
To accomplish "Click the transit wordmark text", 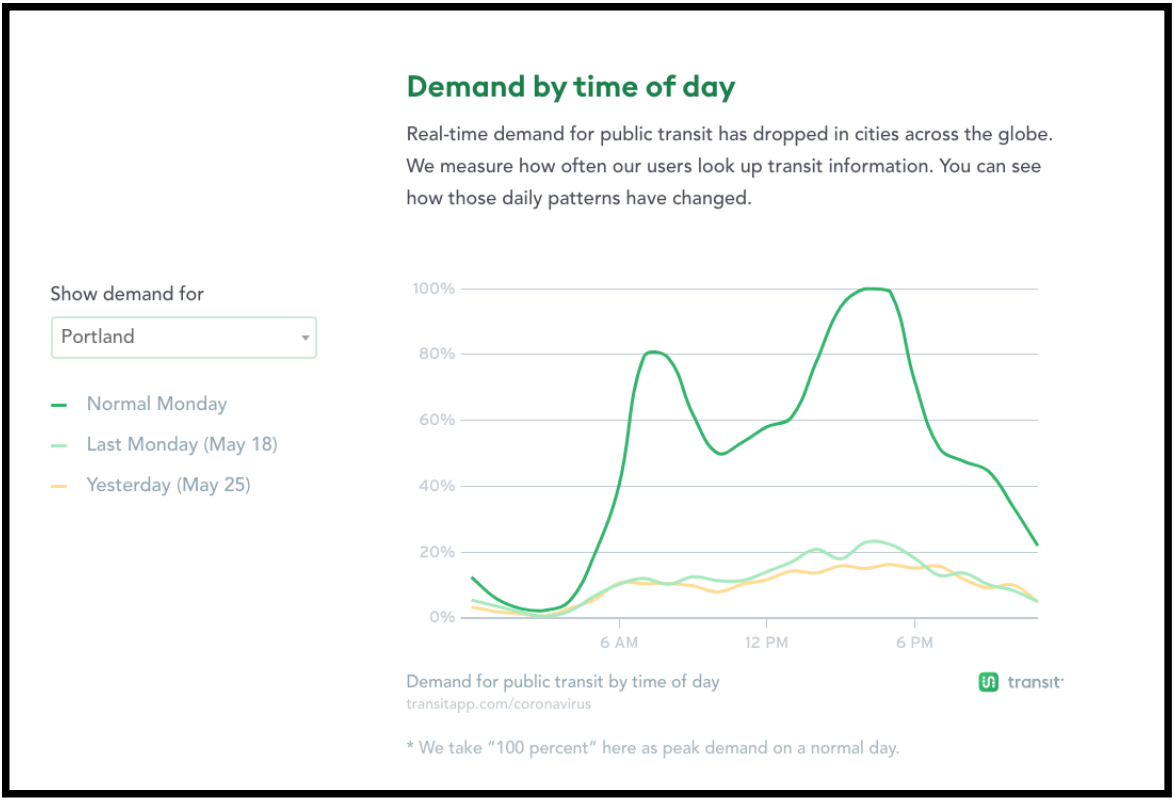I will pyautogui.click(x=1035, y=681).
